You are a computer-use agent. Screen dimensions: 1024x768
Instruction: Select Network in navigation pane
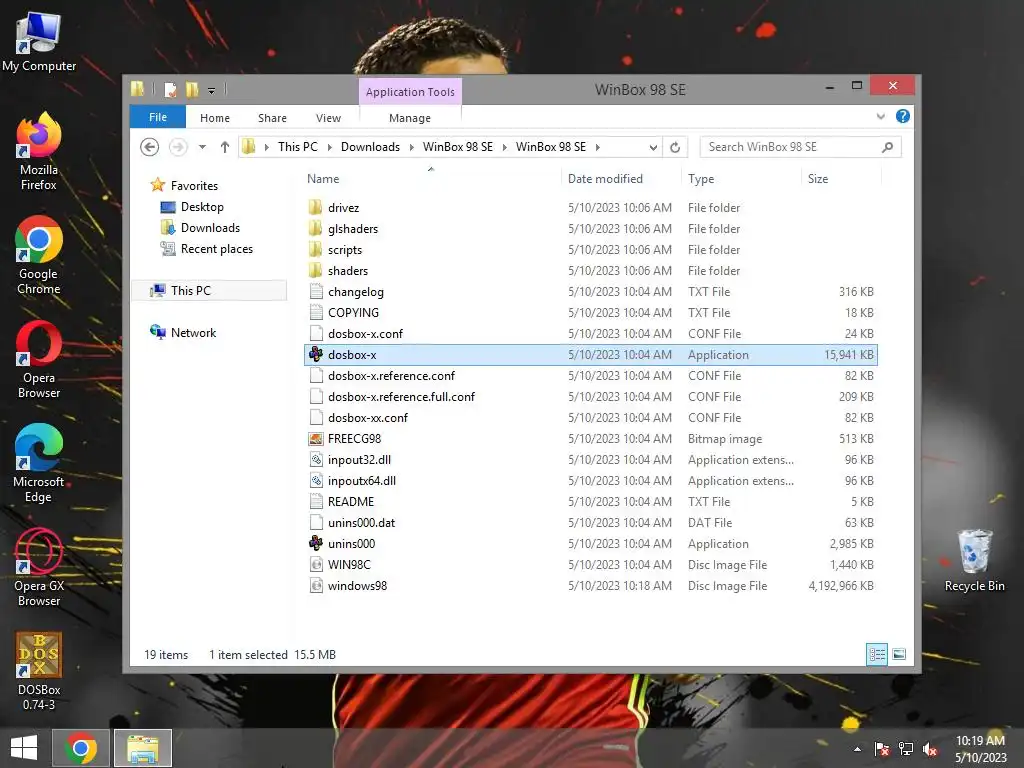tap(193, 332)
